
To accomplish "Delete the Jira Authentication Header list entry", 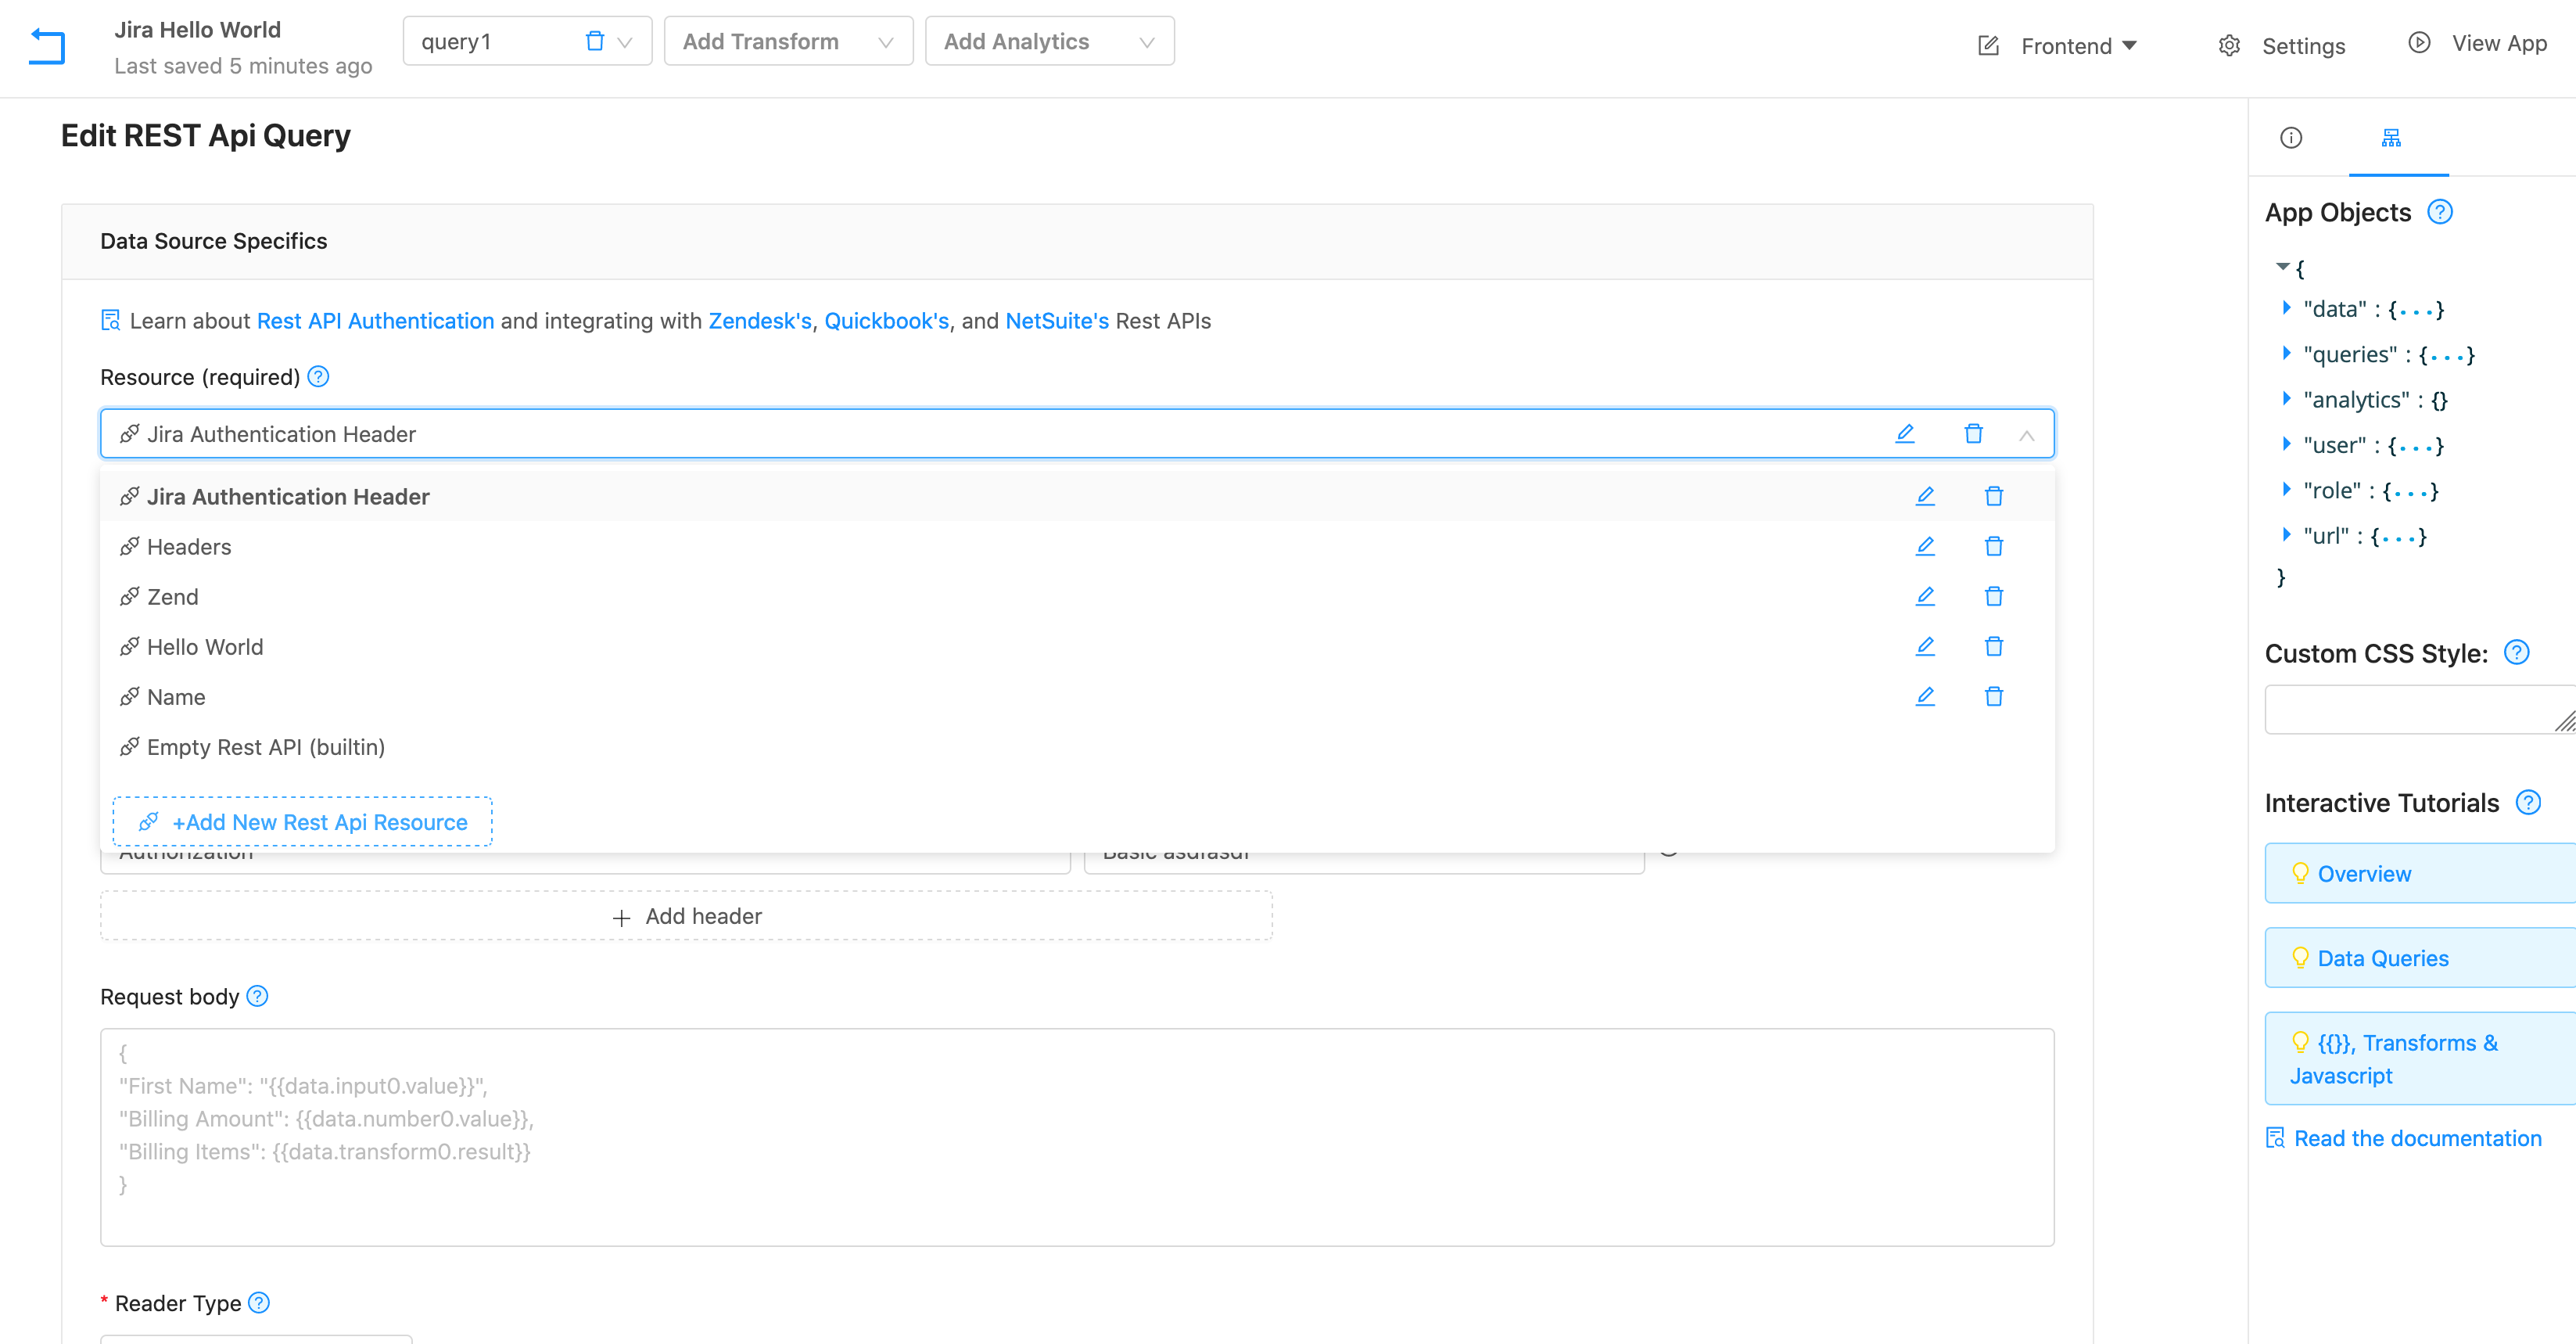I will click(1994, 496).
